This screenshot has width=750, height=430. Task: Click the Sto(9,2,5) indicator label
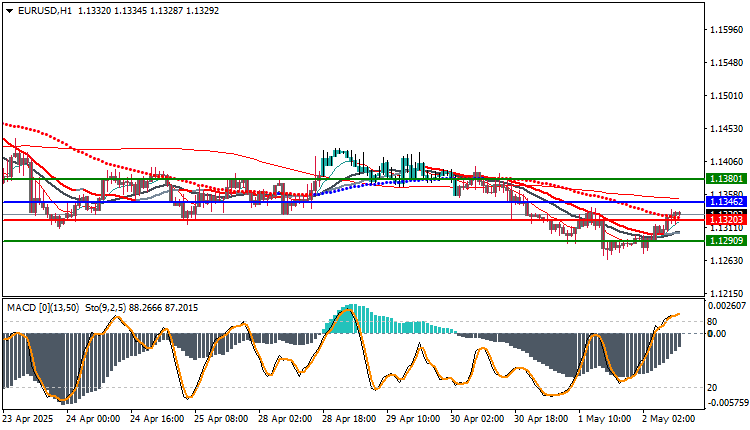(105, 308)
